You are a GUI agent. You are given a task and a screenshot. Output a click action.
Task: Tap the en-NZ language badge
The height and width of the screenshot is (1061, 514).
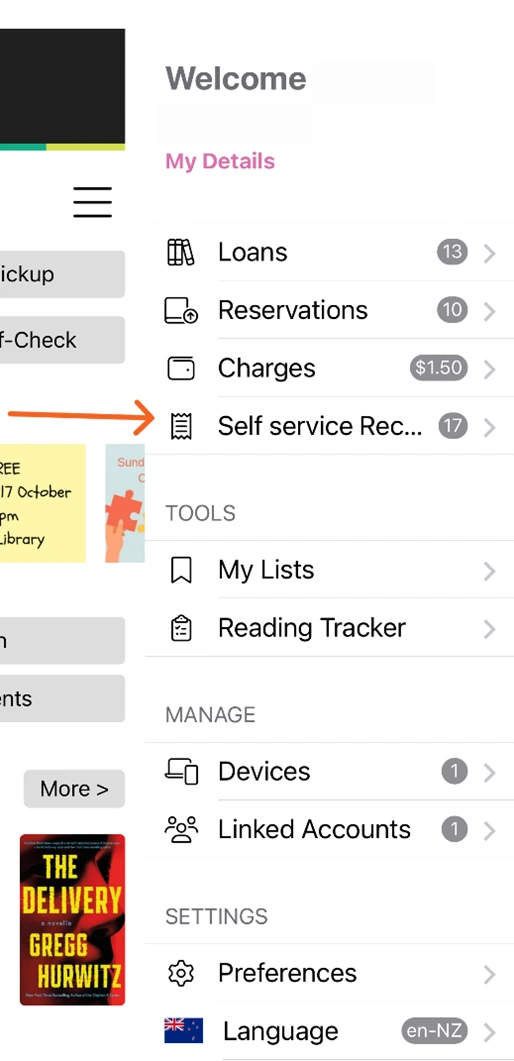click(x=434, y=1031)
